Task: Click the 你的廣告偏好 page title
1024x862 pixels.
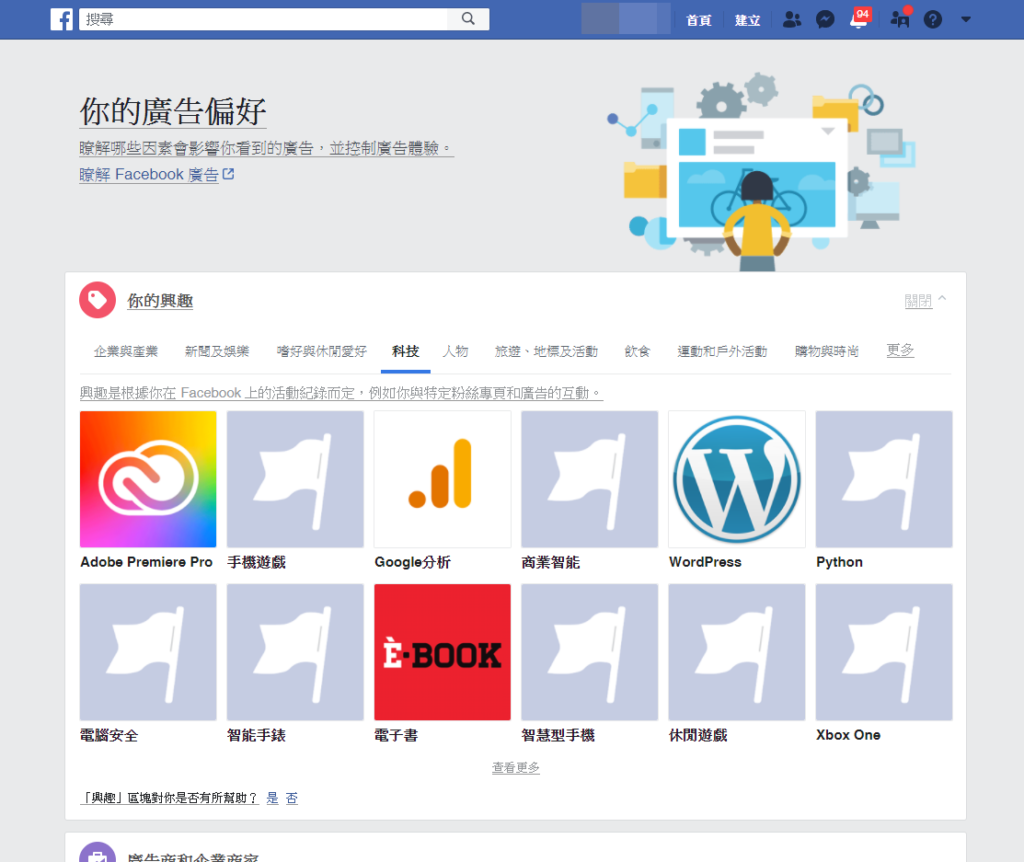Action: point(172,111)
